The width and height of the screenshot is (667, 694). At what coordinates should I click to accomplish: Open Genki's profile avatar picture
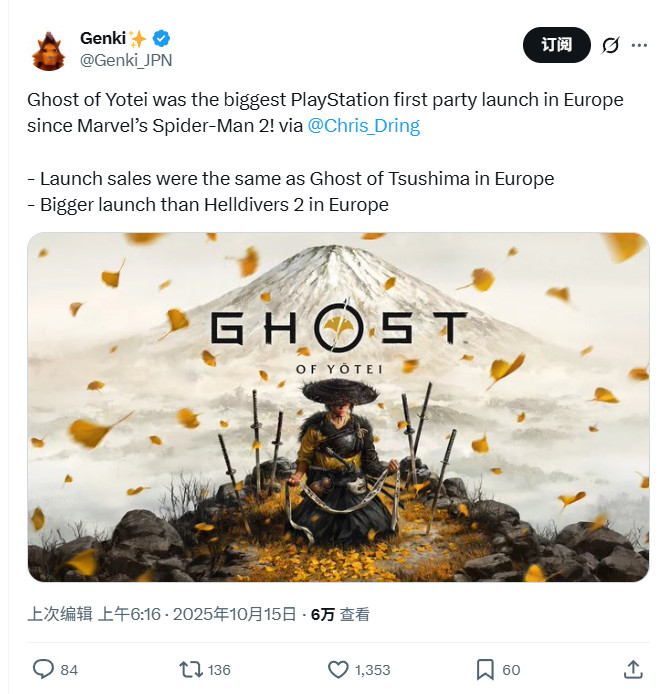(48, 50)
